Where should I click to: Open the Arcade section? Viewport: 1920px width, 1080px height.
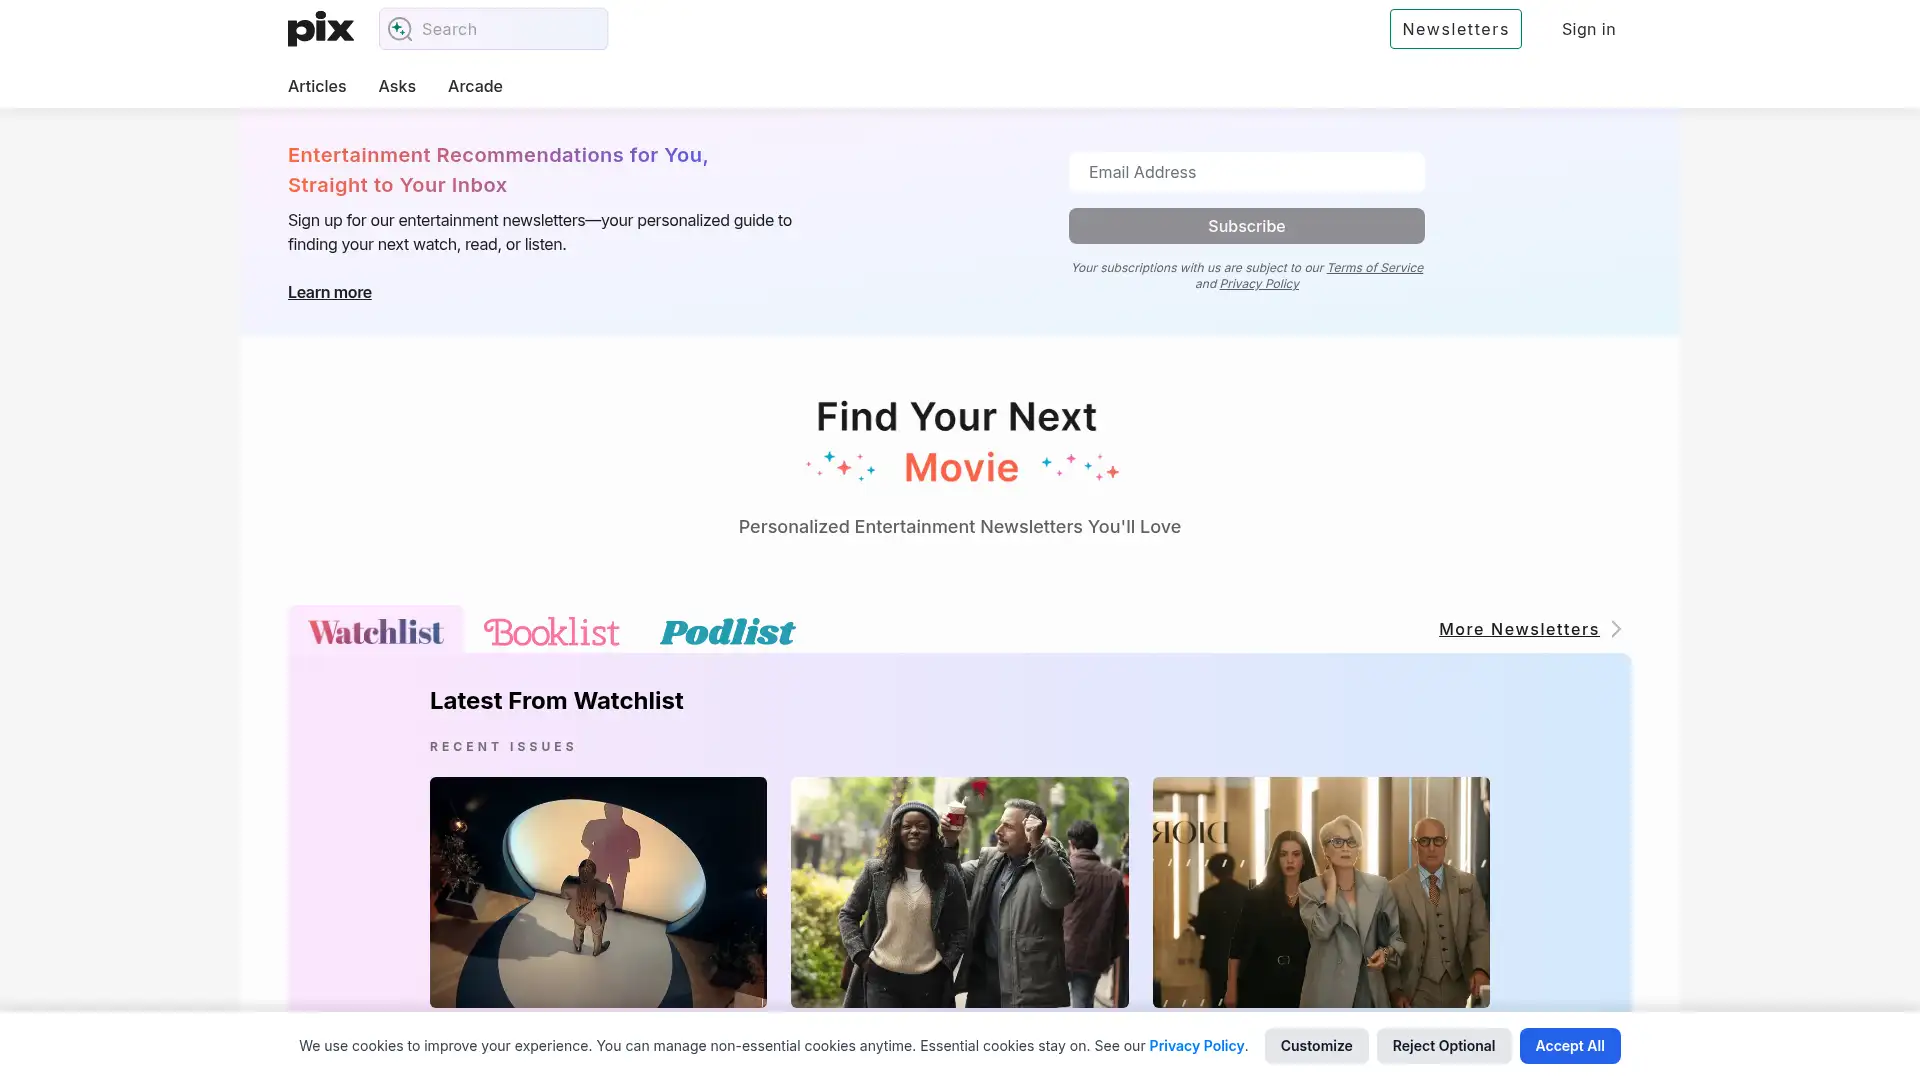tap(474, 86)
